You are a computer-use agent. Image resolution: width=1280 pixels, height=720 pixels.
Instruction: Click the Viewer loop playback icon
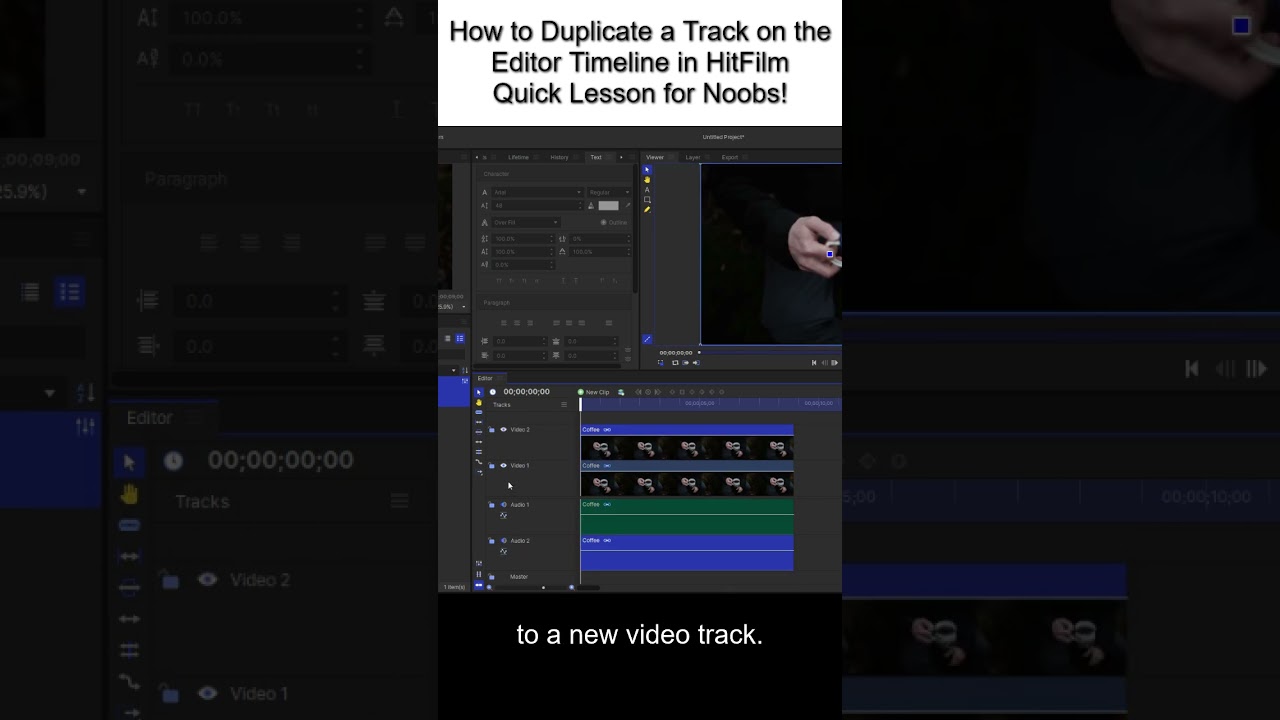pyautogui.click(x=675, y=363)
